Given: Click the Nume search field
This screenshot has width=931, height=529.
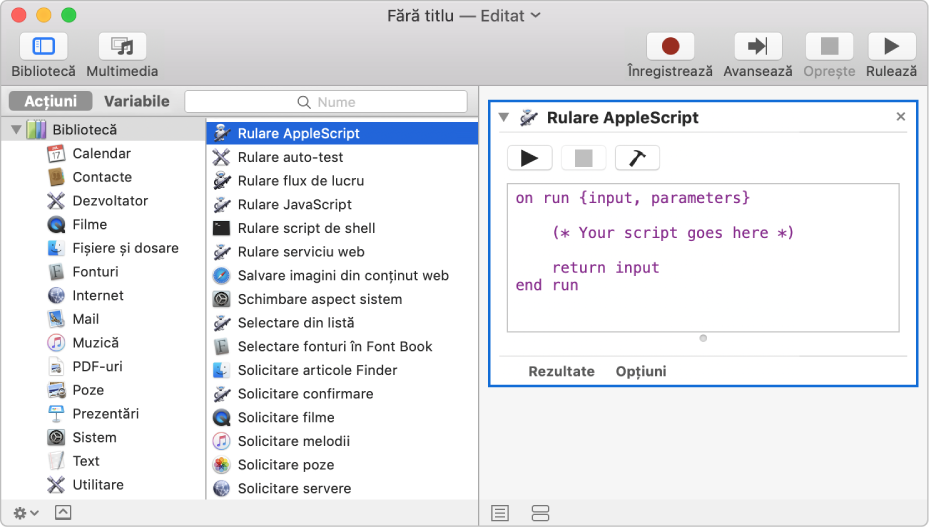Looking at the screenshot, I should point(326,101).
